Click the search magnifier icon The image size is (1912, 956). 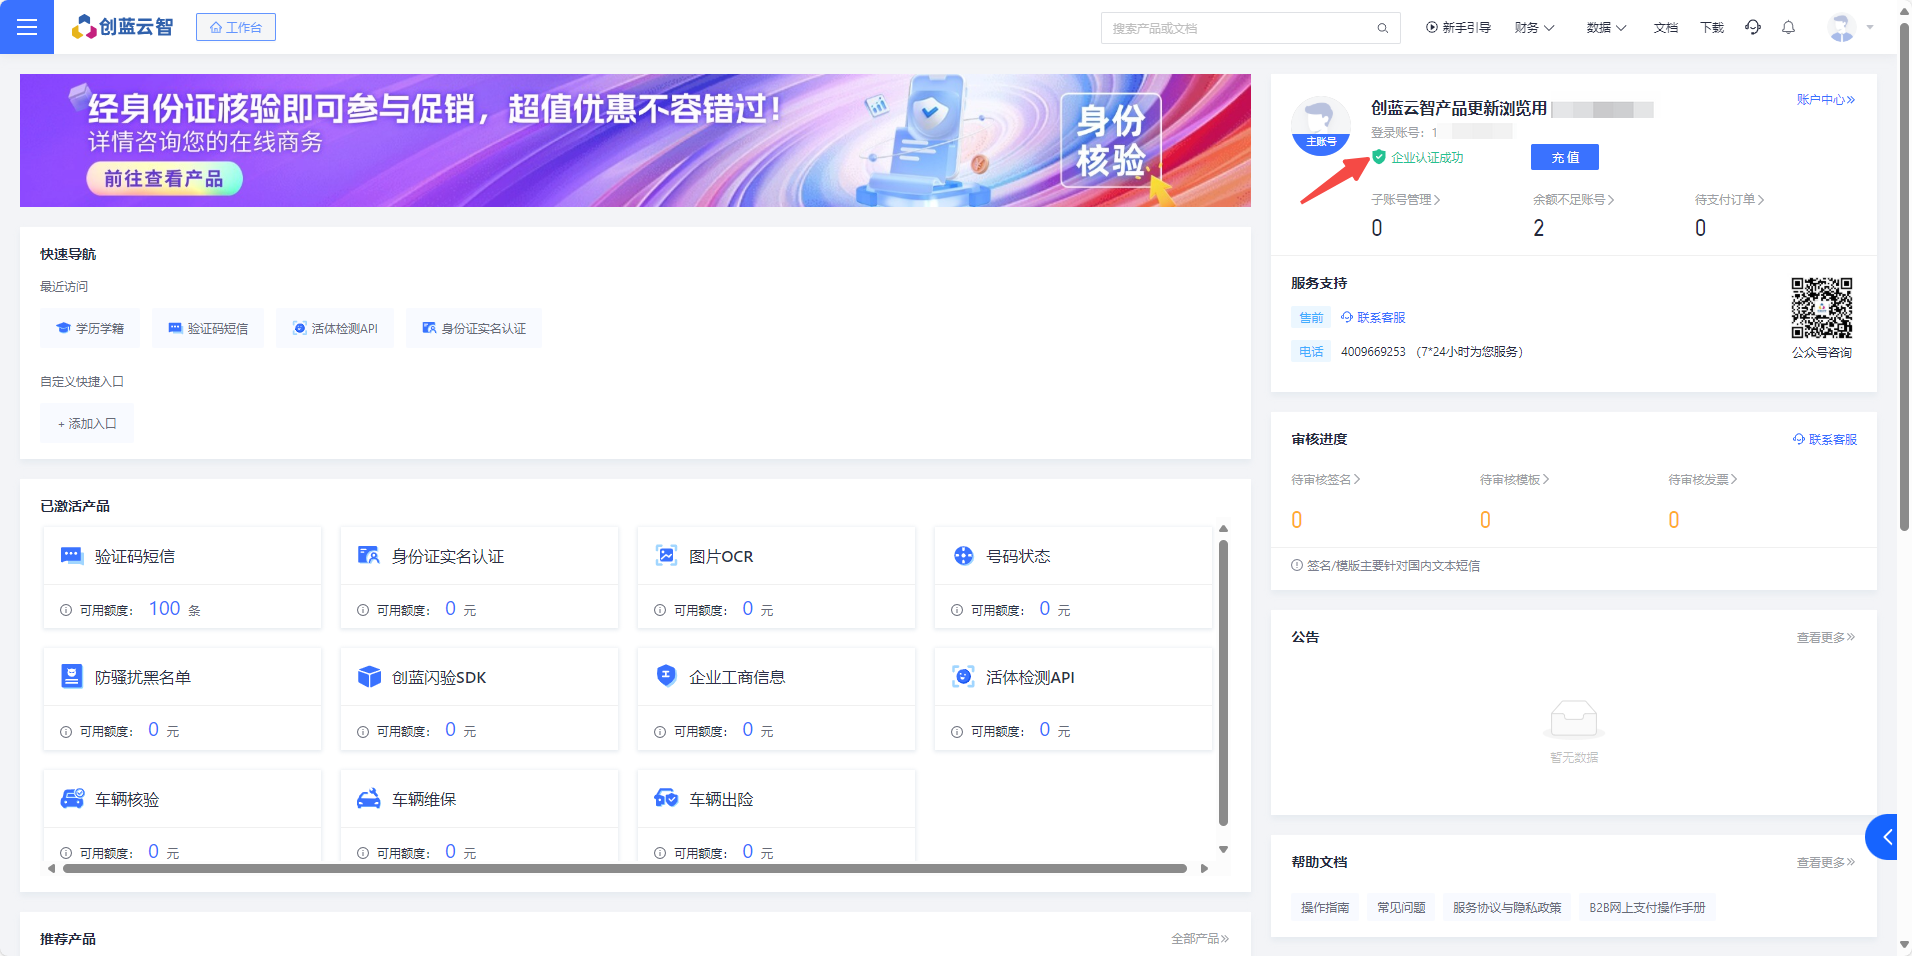click(x=1382, y=28)
